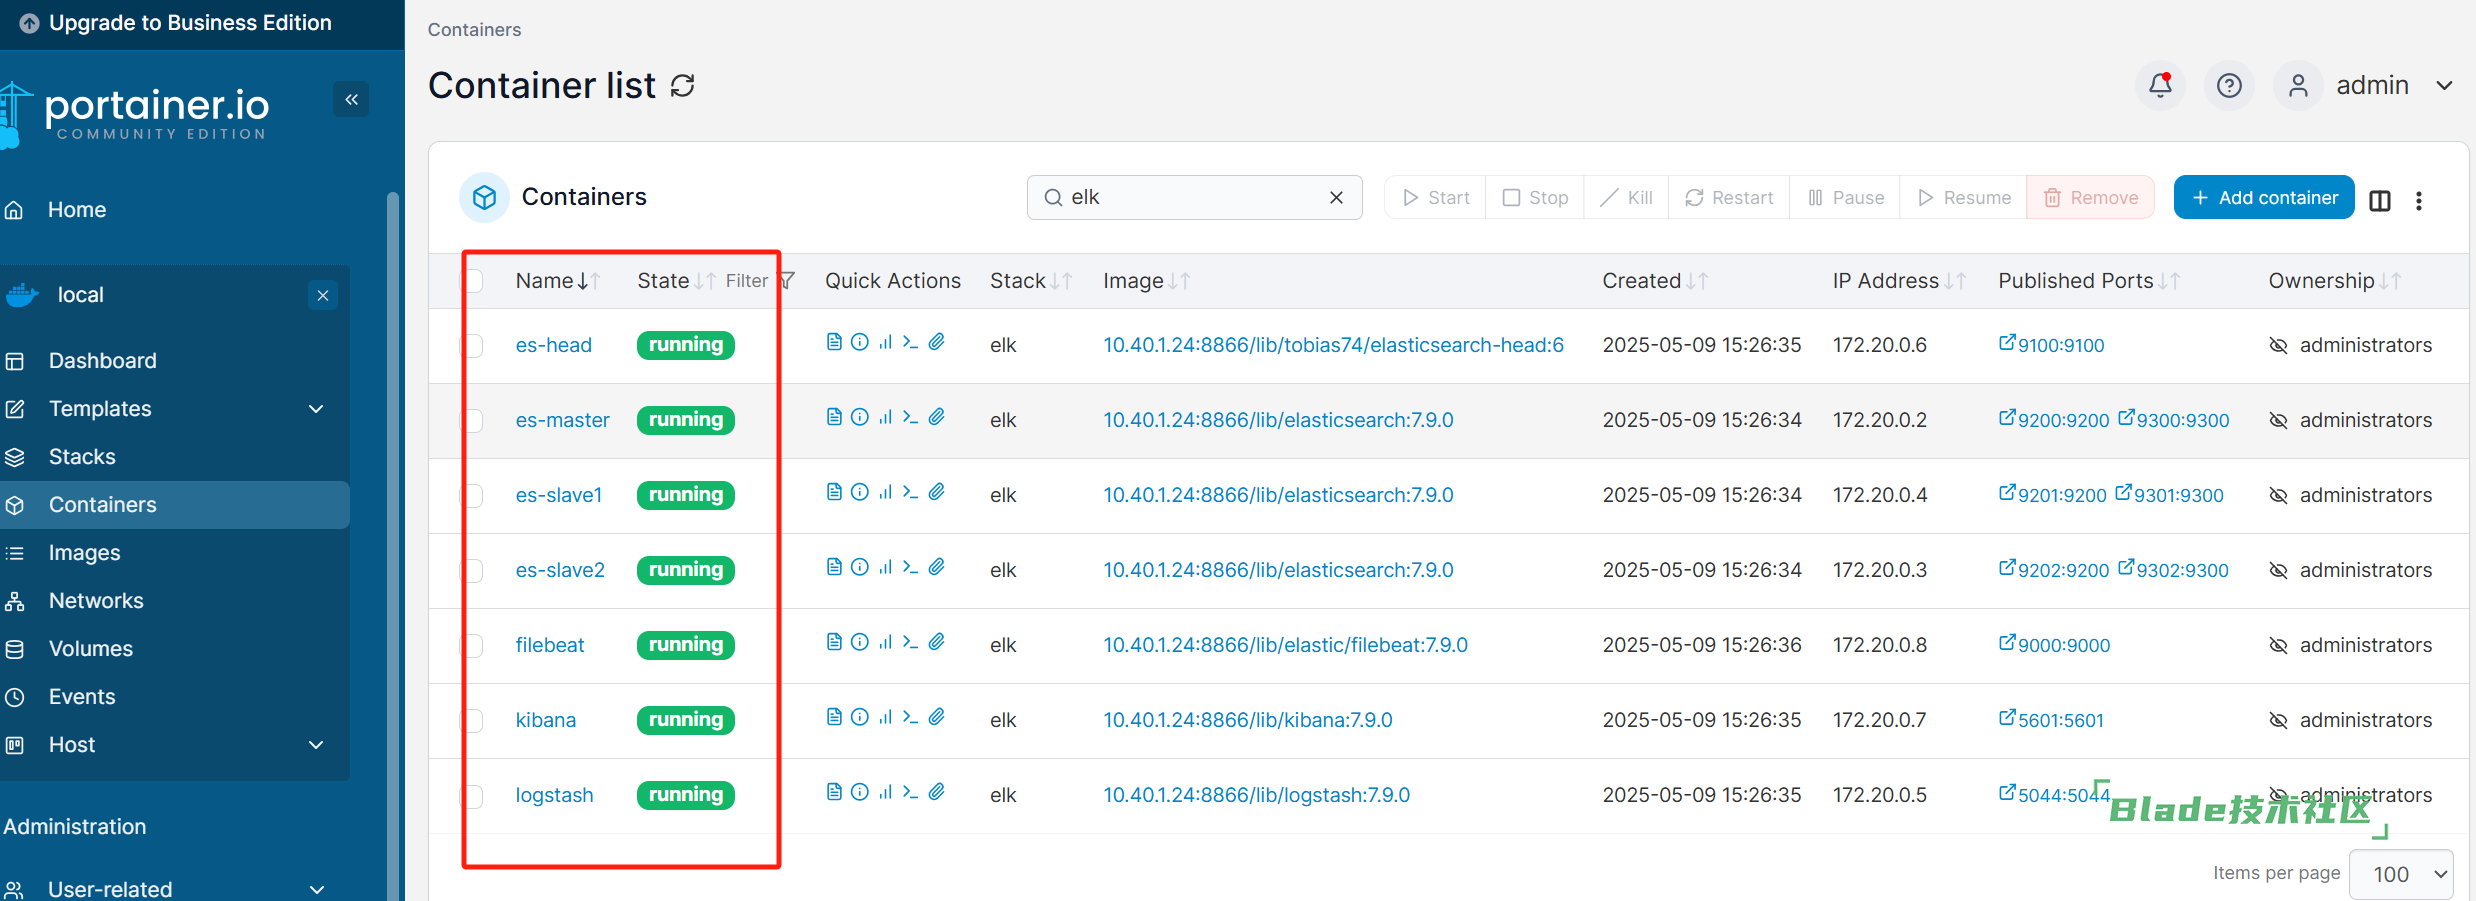
Task: Tick the es-slave2 row checkbox
Action: coord(472,570)
